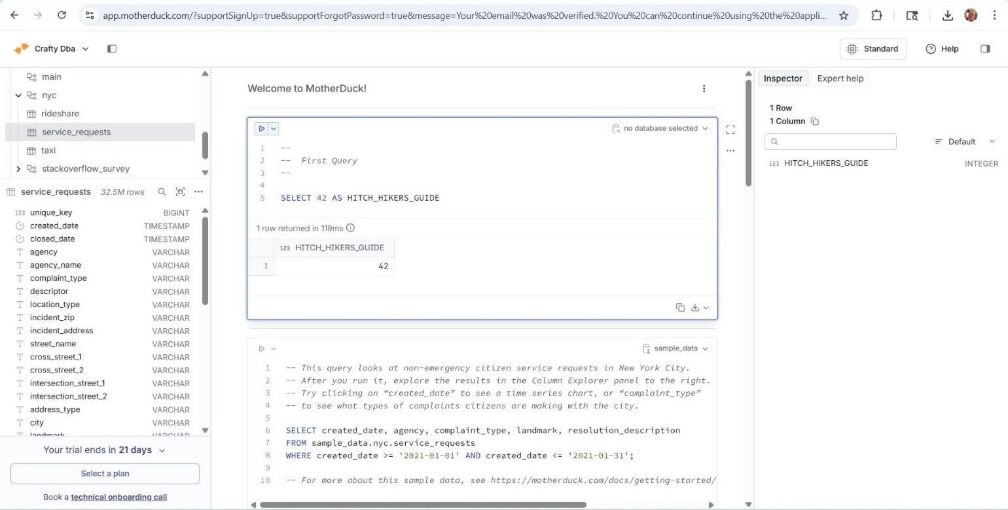Viewport: 1008px width, 510px height.
Task: Copy the first query results
Action: tap(680, 307)
